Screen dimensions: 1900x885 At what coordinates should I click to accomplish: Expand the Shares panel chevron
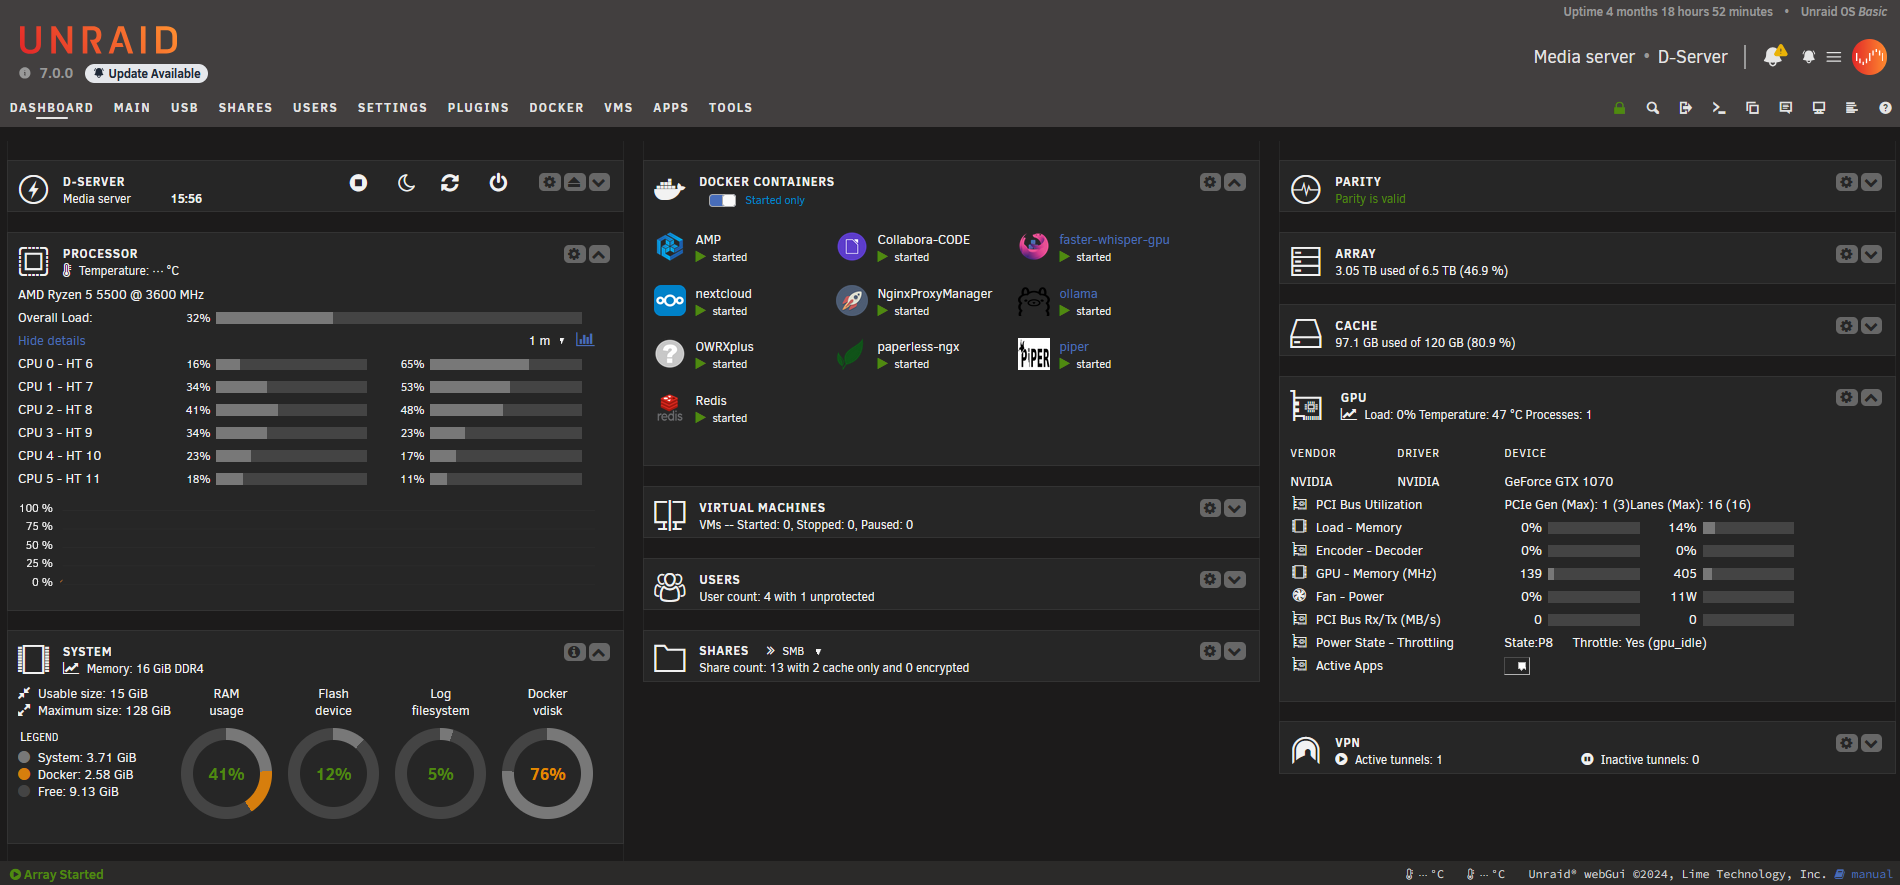tap(1235, 651)
